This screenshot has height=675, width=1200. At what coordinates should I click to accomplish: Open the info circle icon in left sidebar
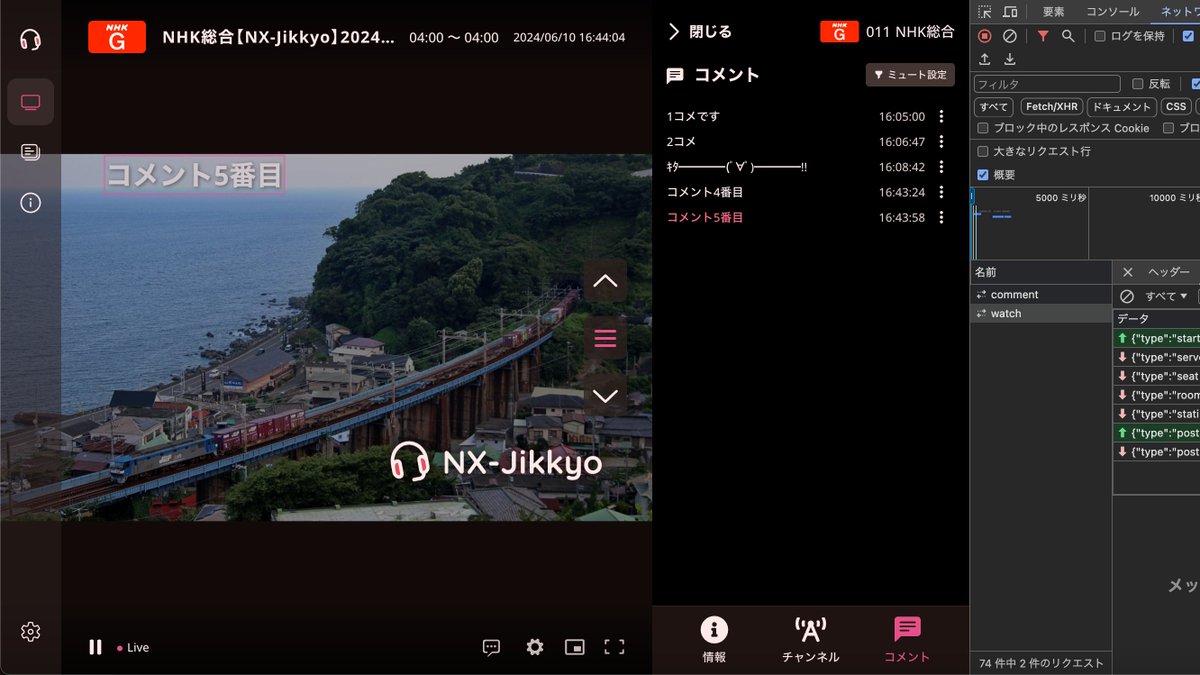pos(30,203)
